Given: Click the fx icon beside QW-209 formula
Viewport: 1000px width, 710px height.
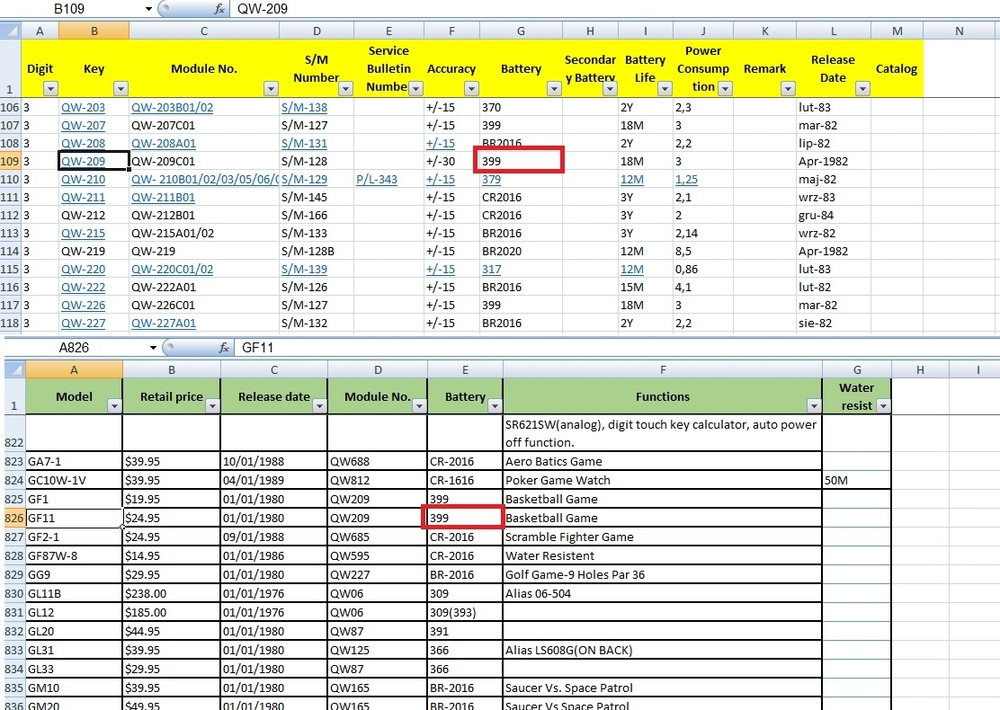Looking at the screenshot, I should click(219, 9).
